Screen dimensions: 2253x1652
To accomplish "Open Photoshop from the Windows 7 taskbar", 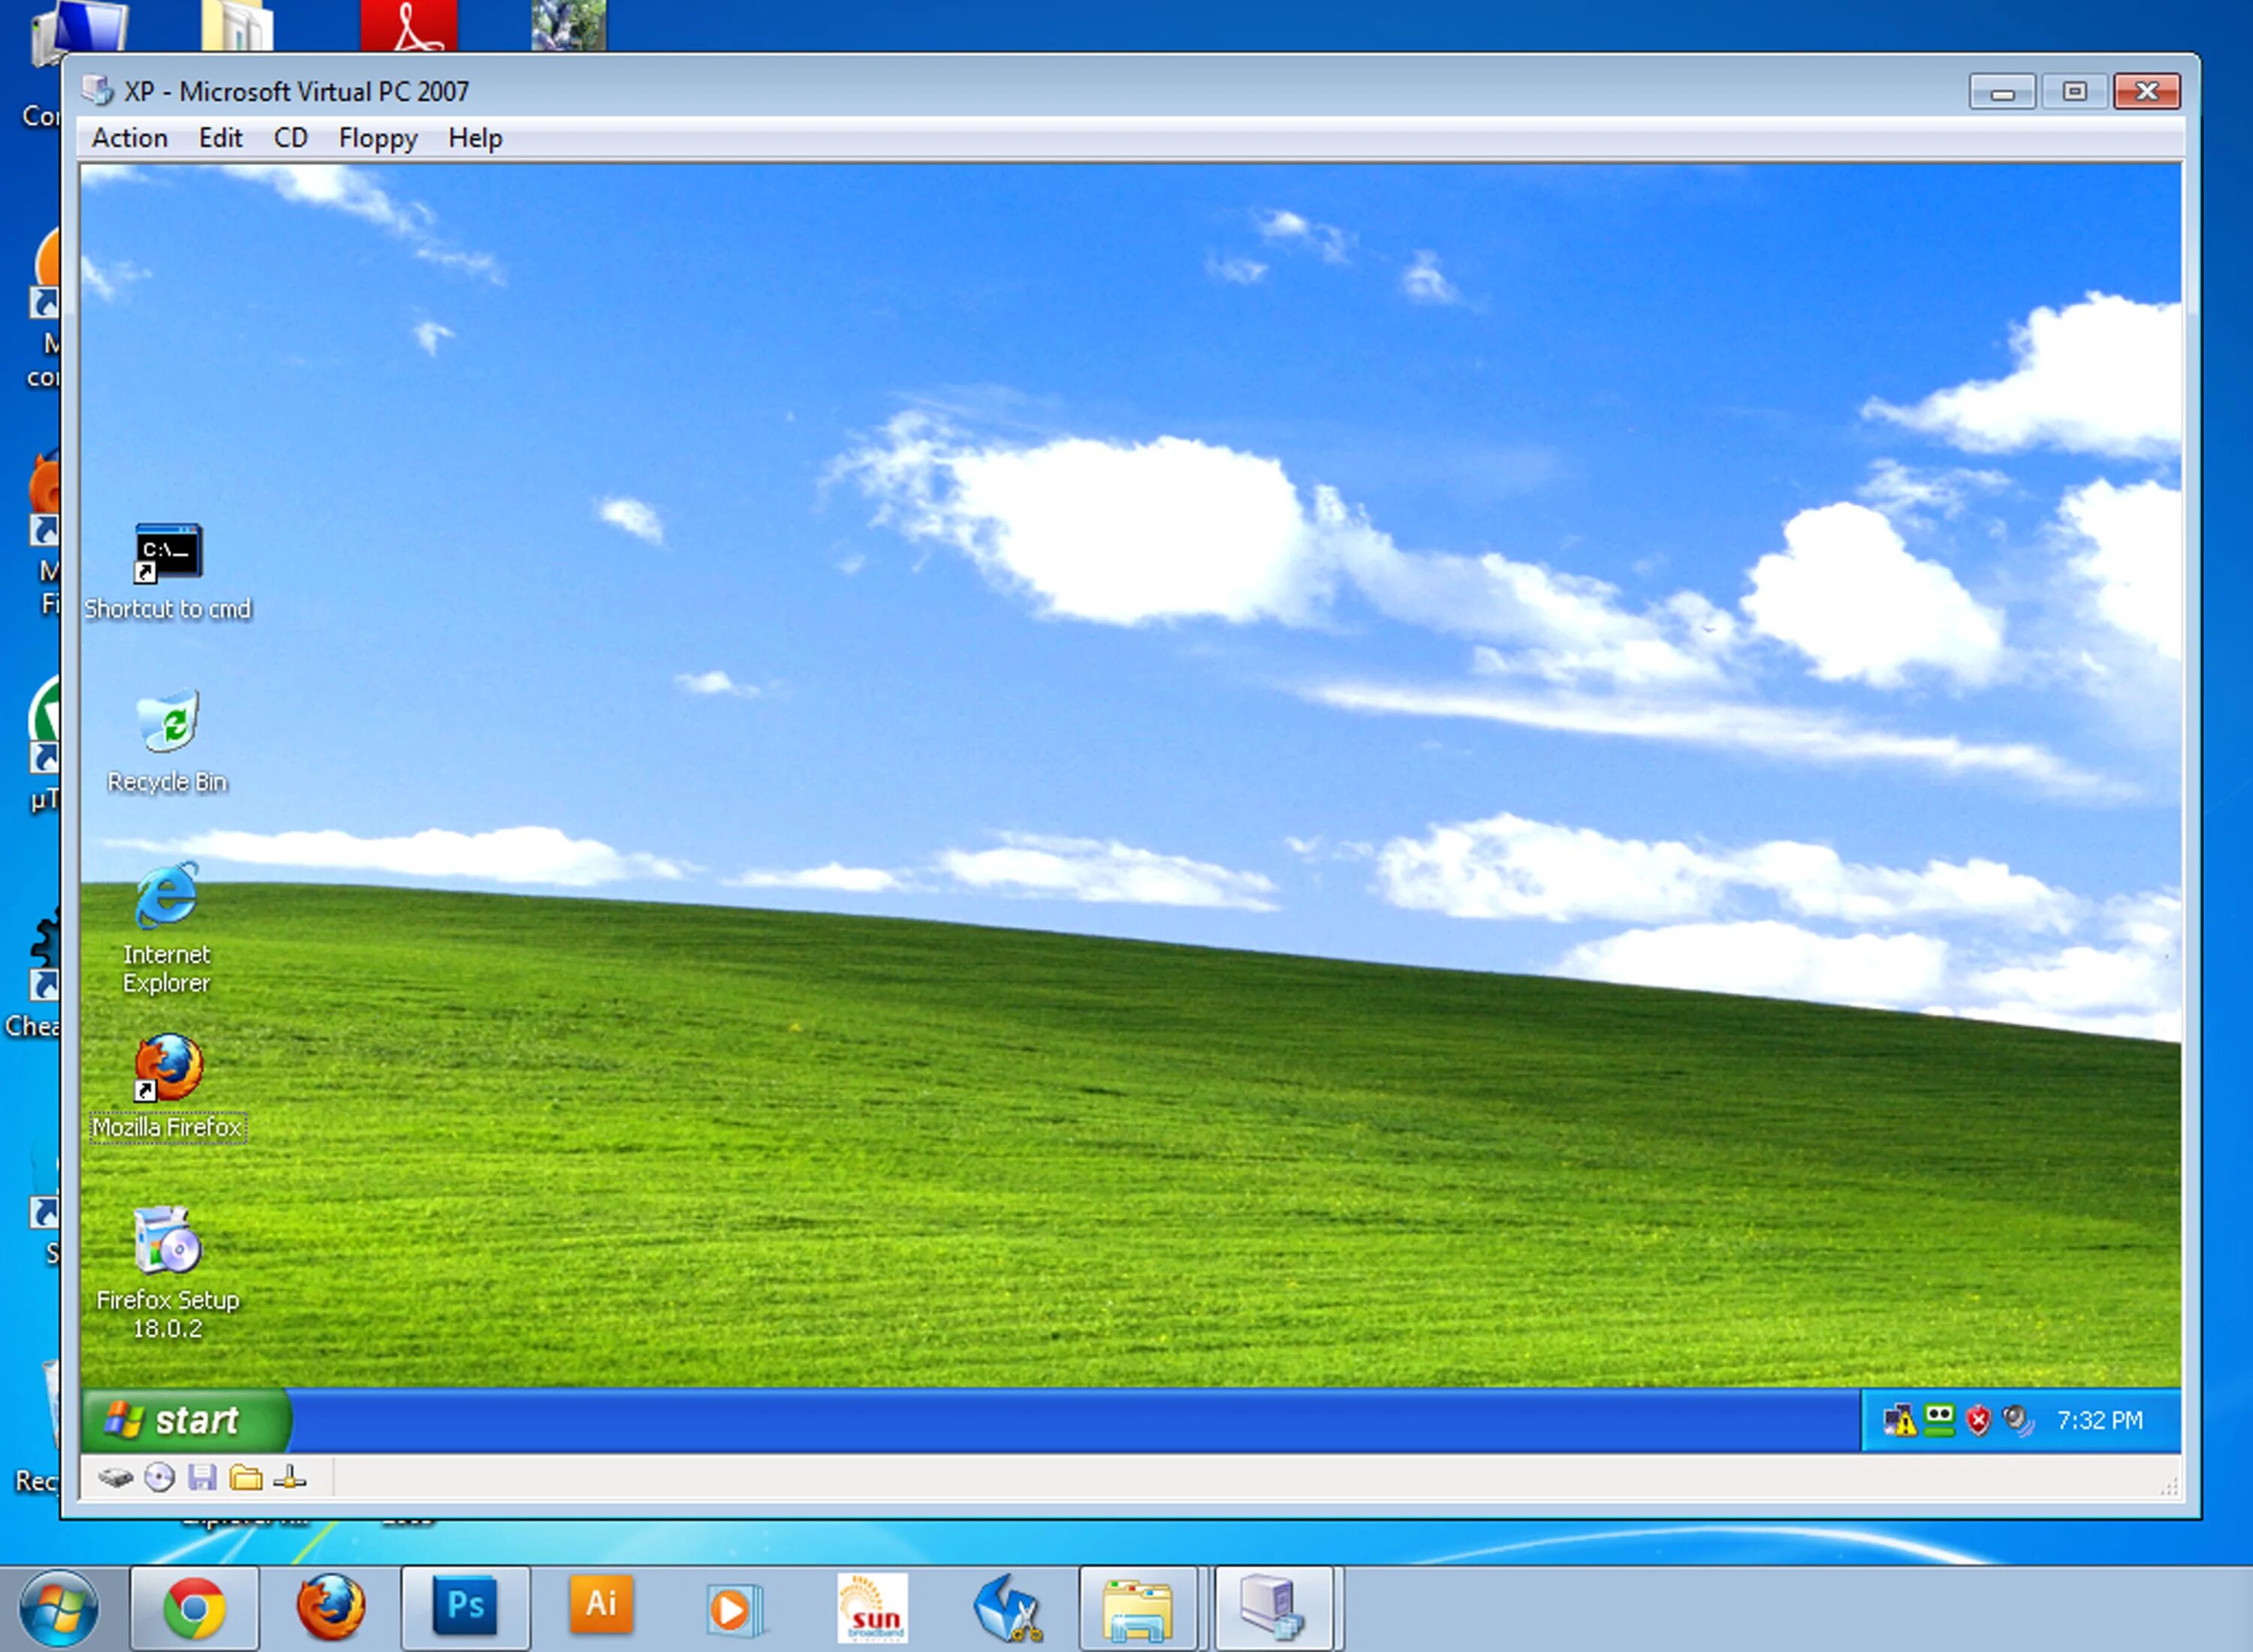I will [465, 1608].
